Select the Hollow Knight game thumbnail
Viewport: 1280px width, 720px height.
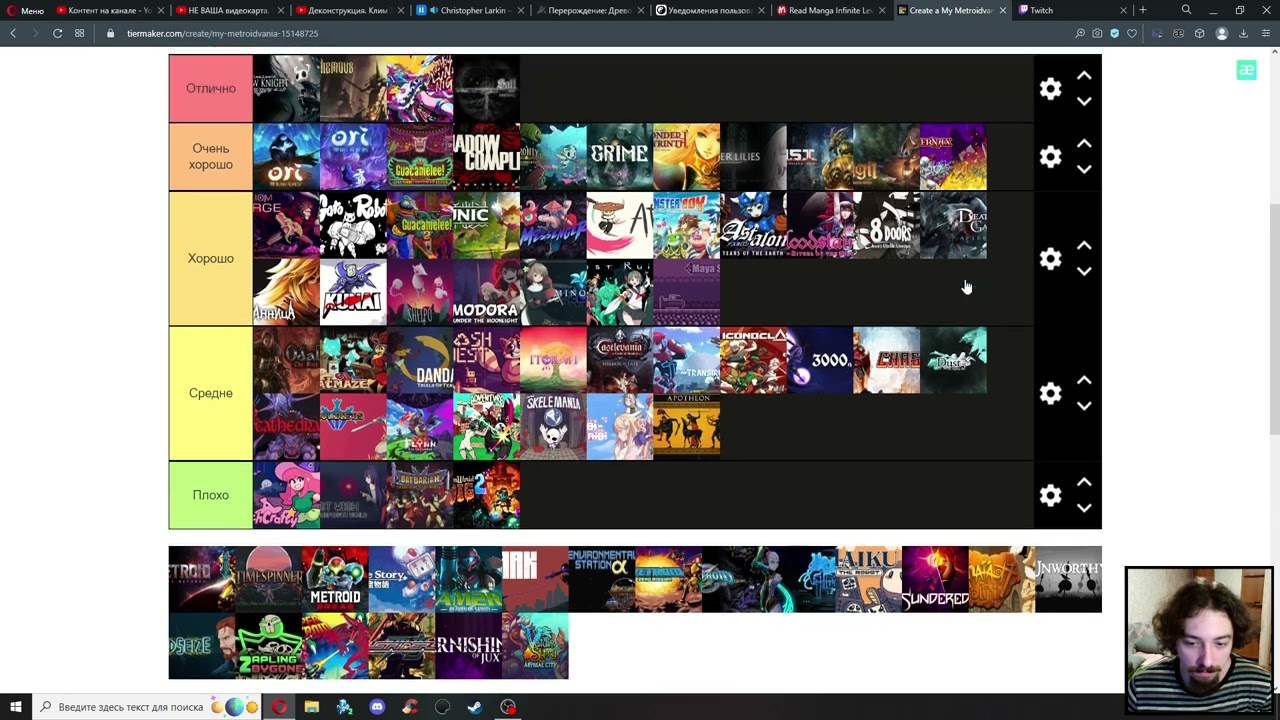coord(286,88)
